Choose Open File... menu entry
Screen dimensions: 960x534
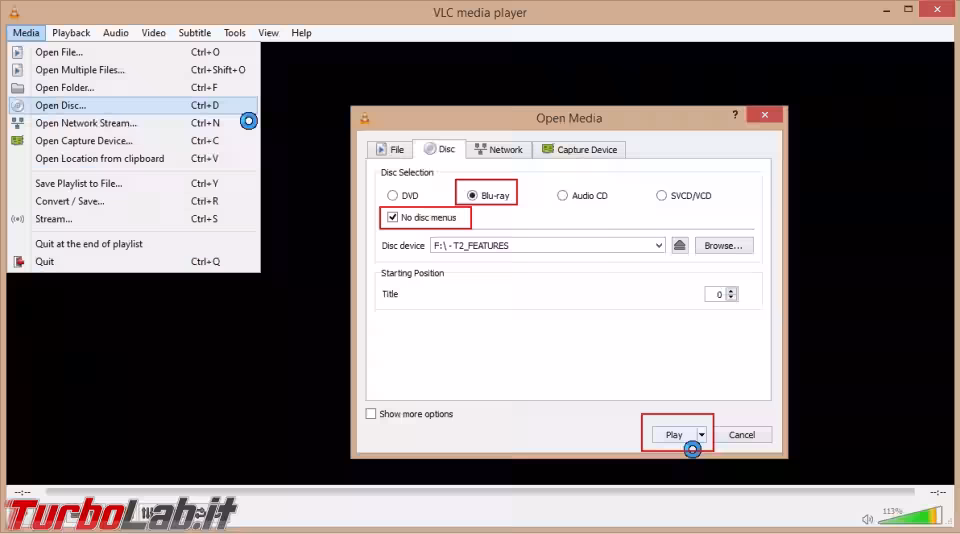pyautogui.click(x=132, y=53)
